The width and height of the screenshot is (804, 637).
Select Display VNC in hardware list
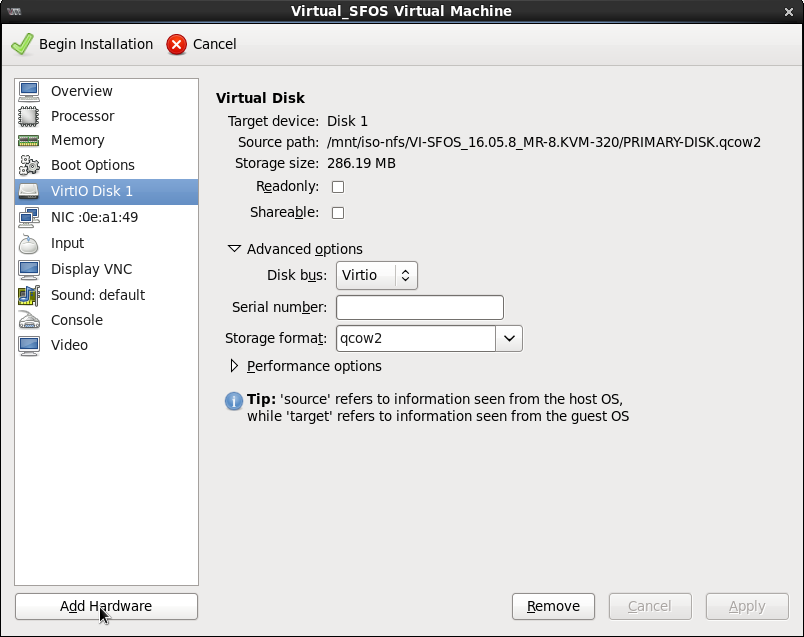coord(91,269)
